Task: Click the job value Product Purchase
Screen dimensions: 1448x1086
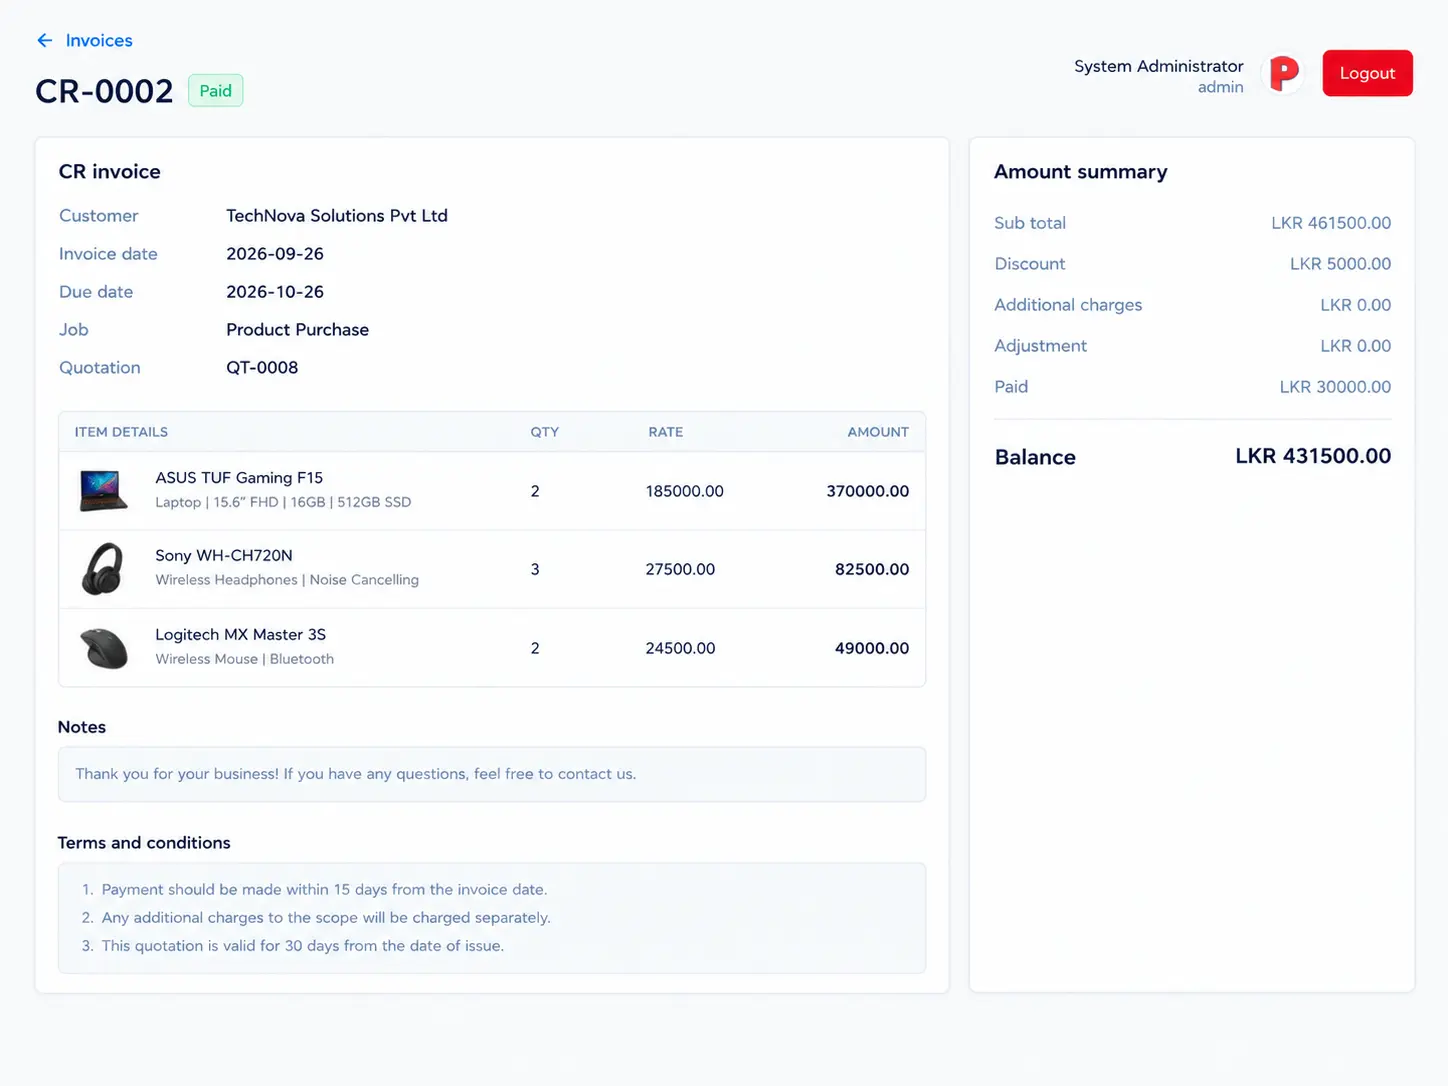Action: coord(297,330)
